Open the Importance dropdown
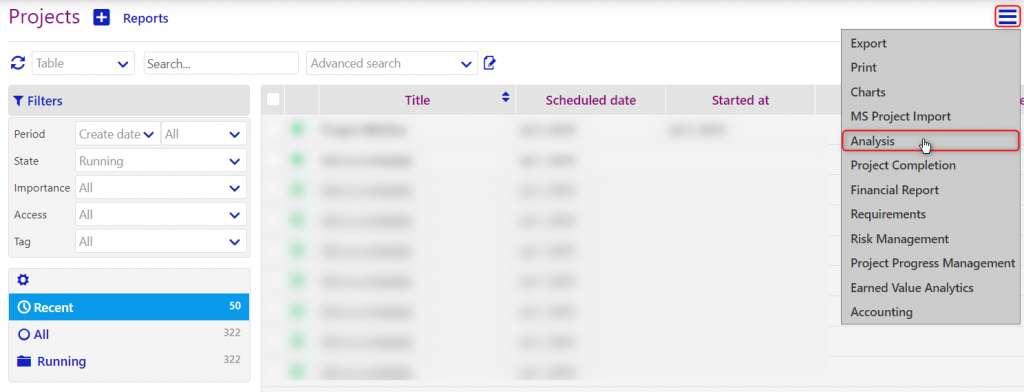Screen dimensions: 1024x392 (161, 188)
